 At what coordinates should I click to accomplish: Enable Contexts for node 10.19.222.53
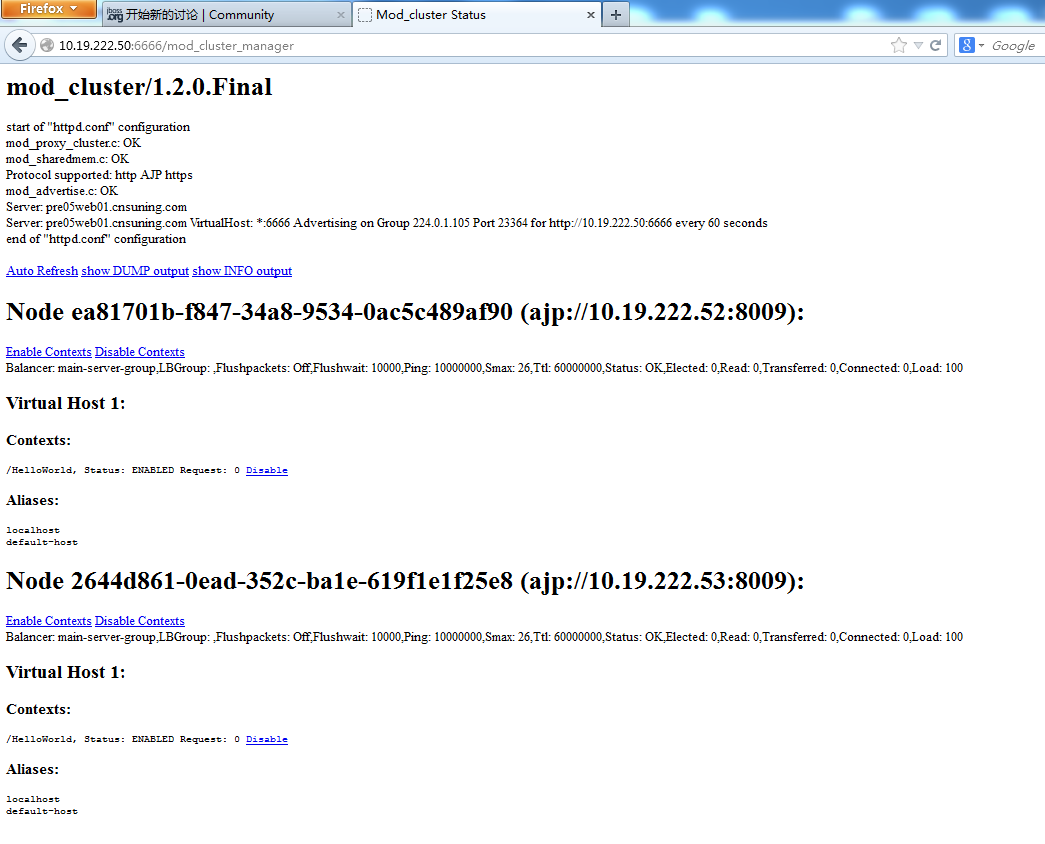(49, 621)
